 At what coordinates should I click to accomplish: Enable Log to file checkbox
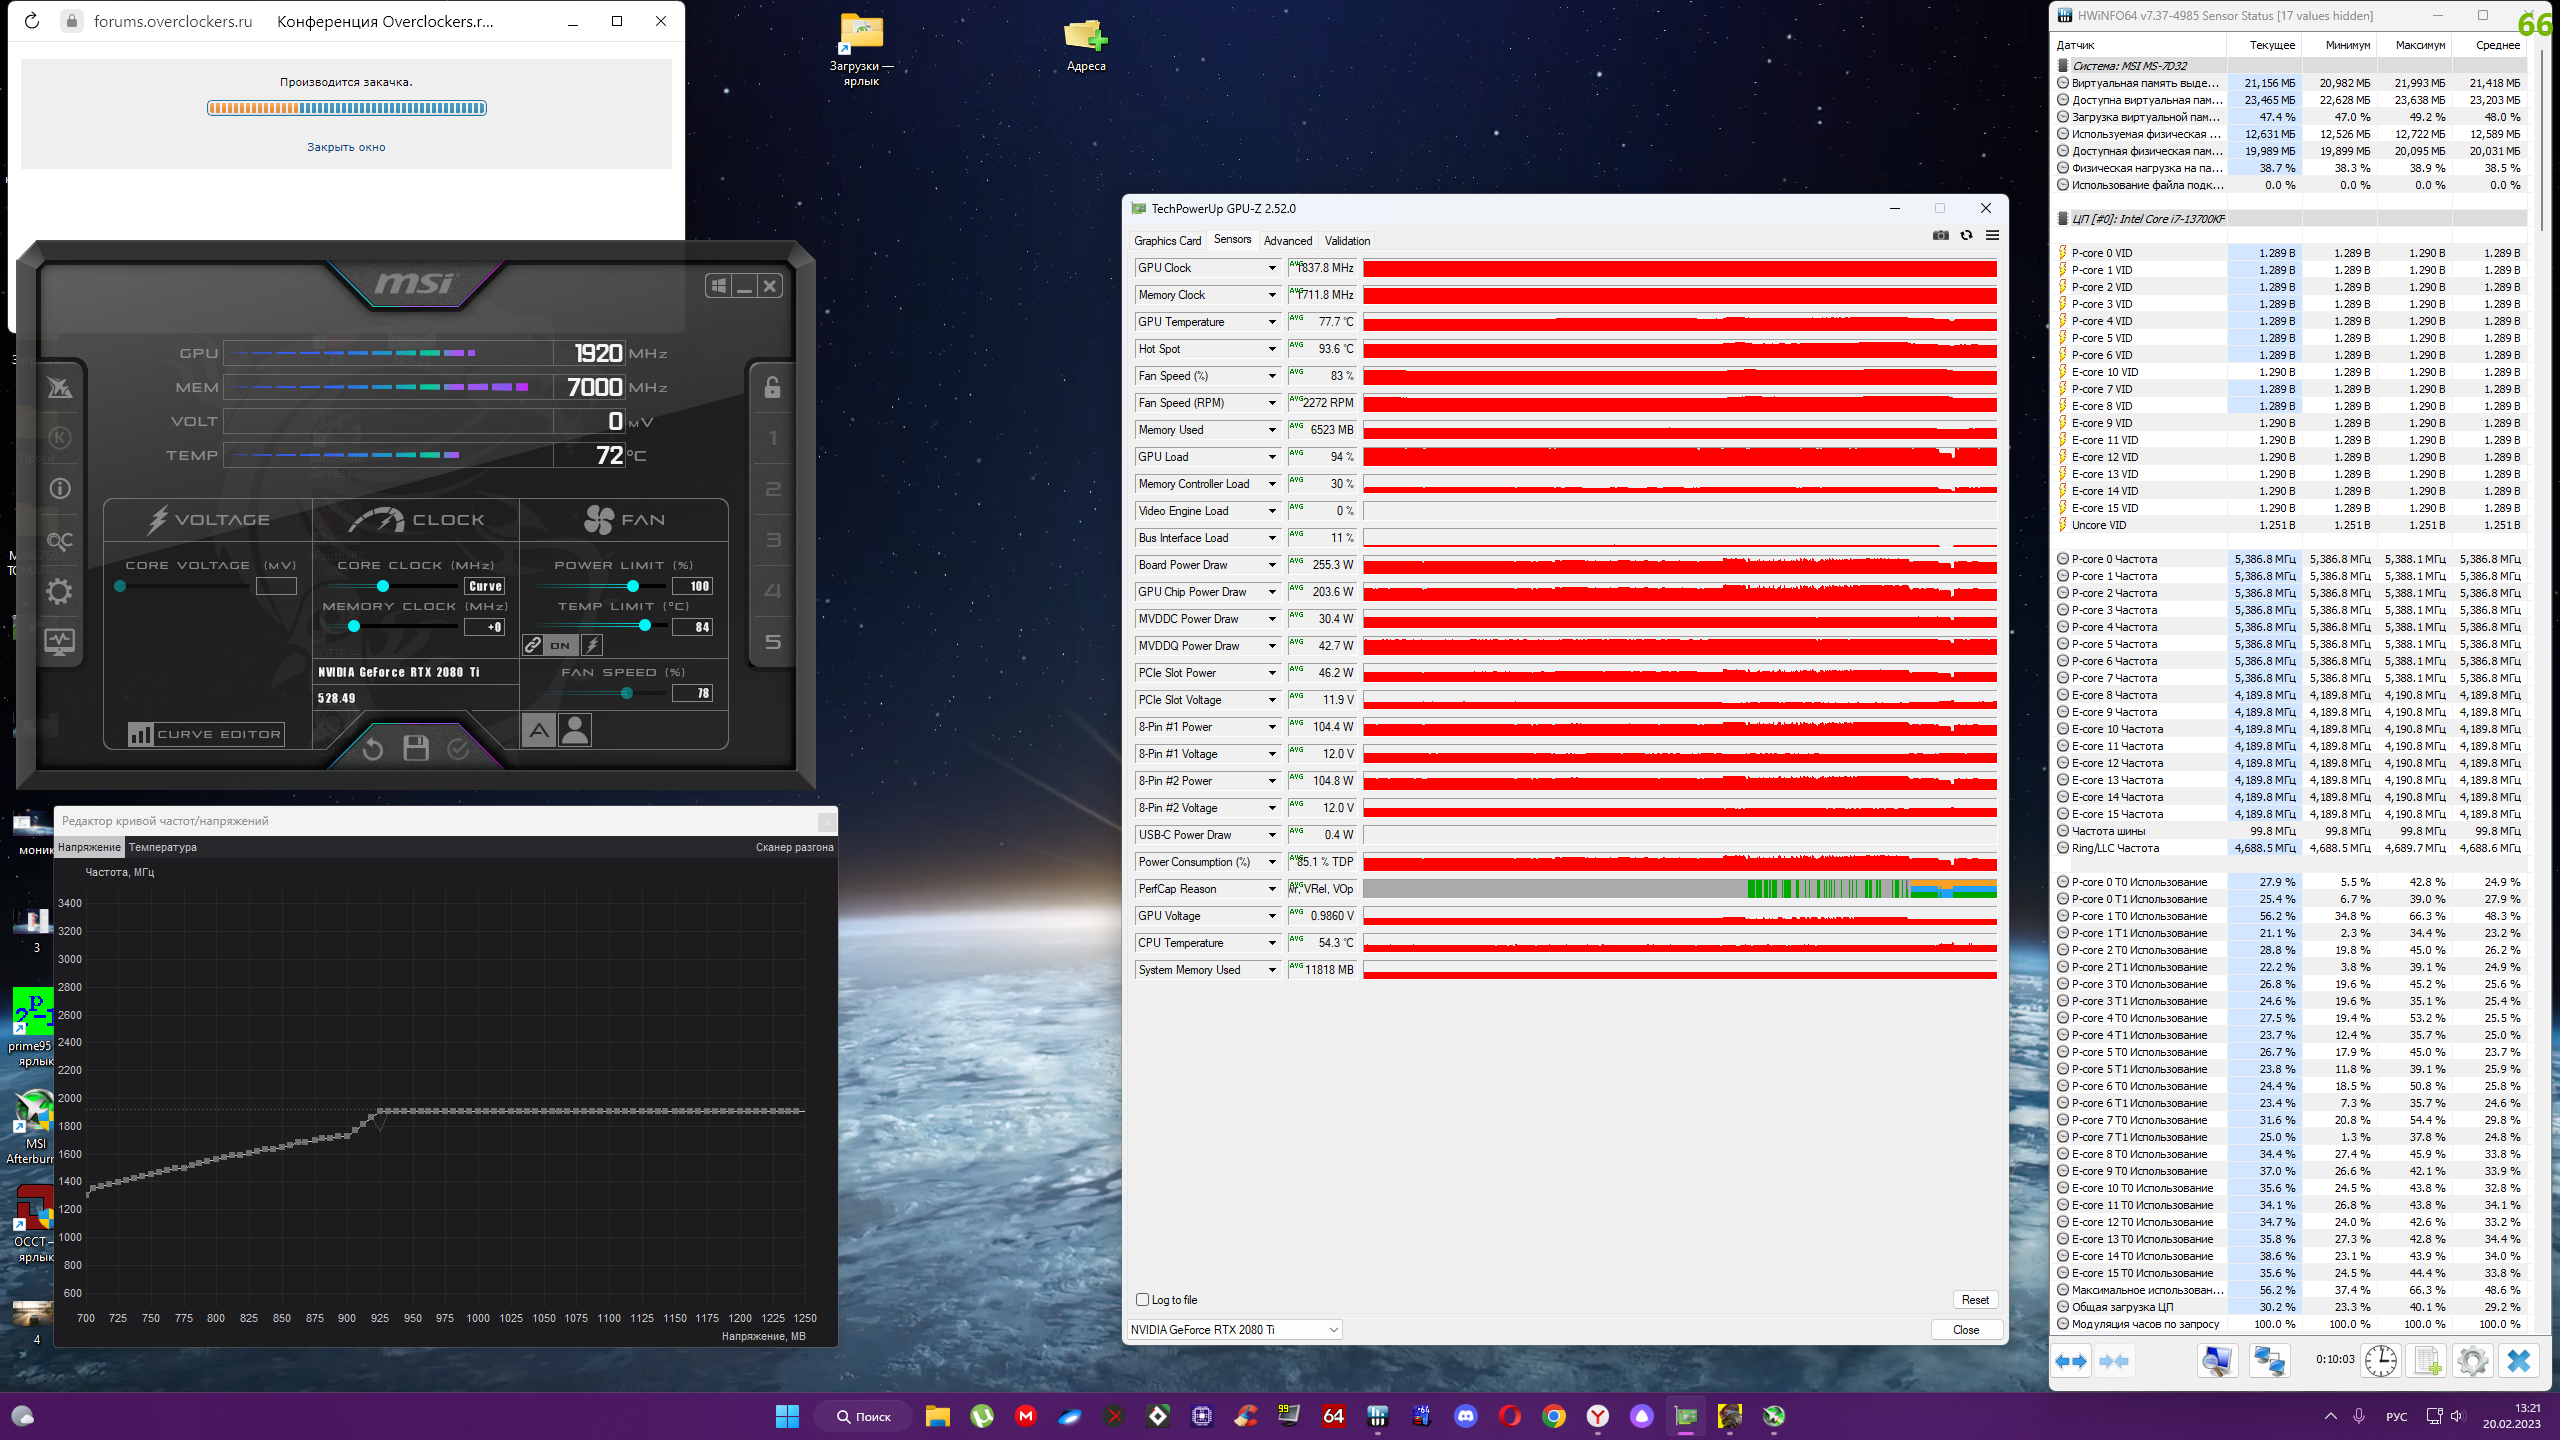point(1143,1300)
